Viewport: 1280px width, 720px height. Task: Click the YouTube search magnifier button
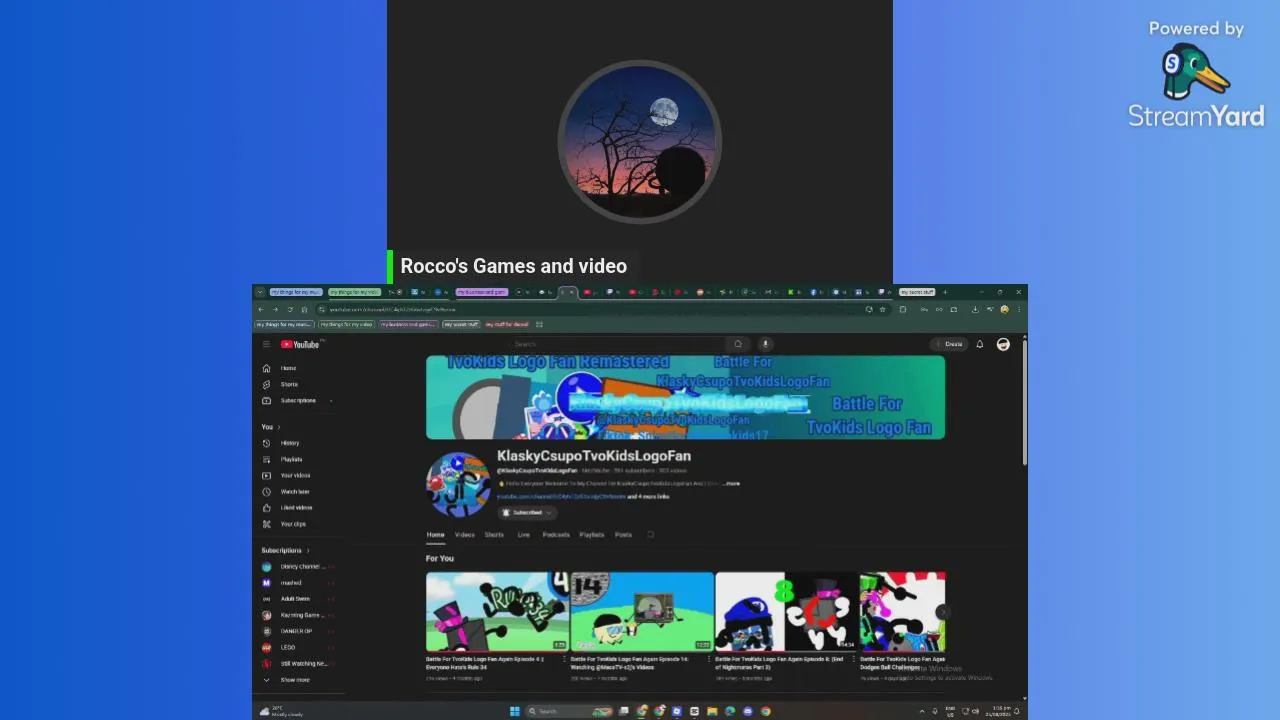point(738,344)
